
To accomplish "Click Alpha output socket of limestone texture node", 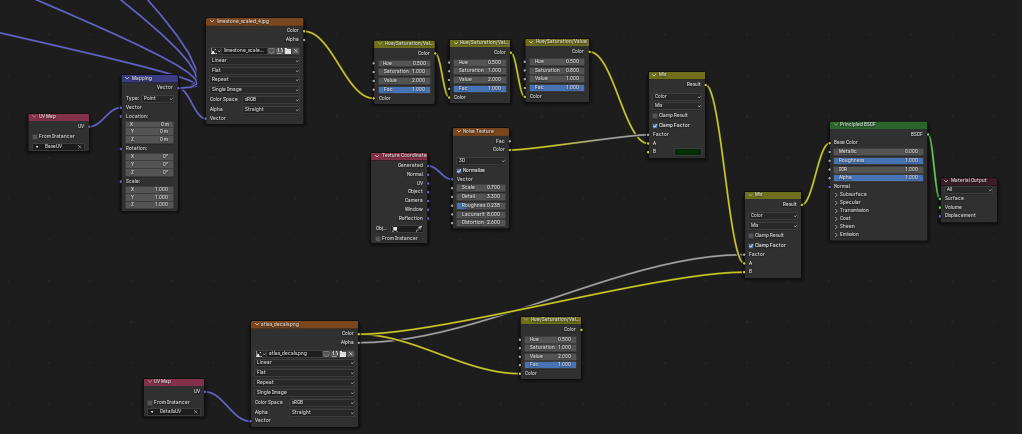I will point(304,39).
